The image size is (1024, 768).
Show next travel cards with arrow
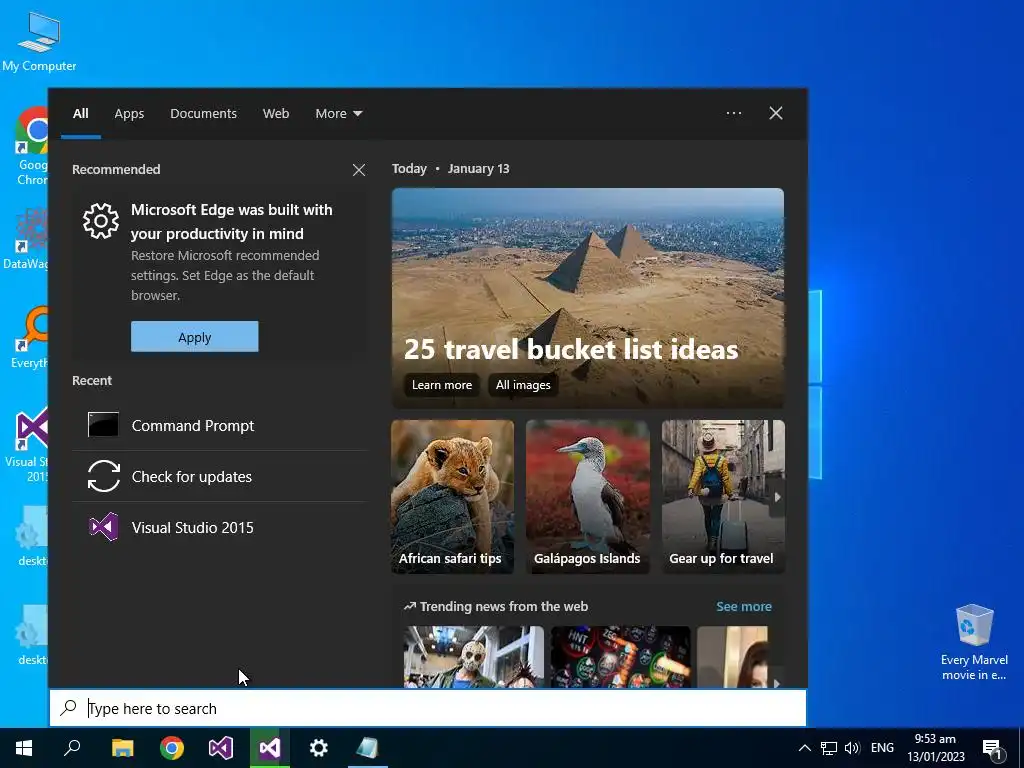click(x=777, y=497)
